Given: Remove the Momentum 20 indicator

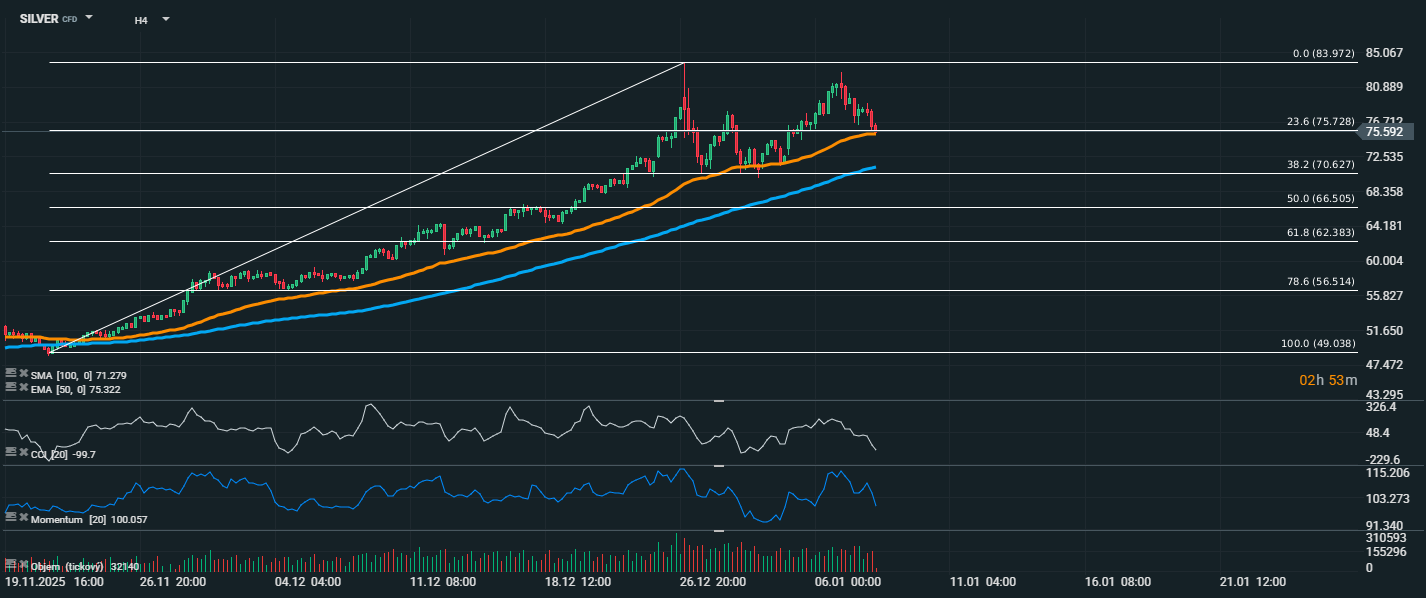Looking at the screenshot, I should [23, 518].
